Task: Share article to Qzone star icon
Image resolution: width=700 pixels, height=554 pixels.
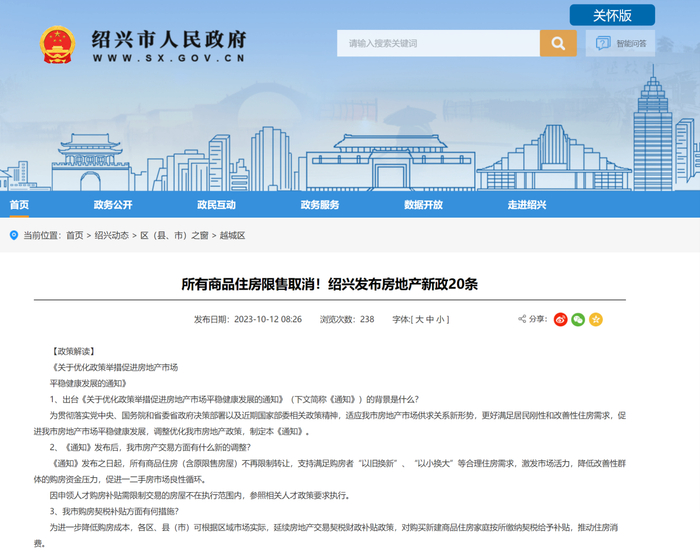Action: [596, 319]
